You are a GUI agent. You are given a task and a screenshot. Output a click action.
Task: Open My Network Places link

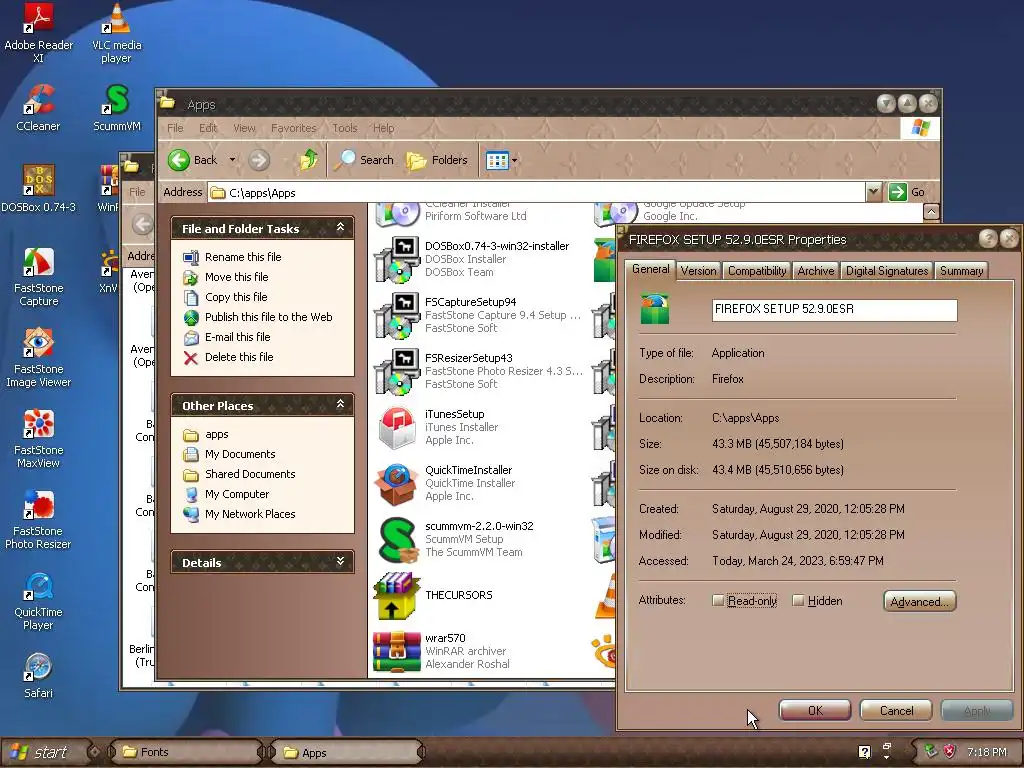250,514
